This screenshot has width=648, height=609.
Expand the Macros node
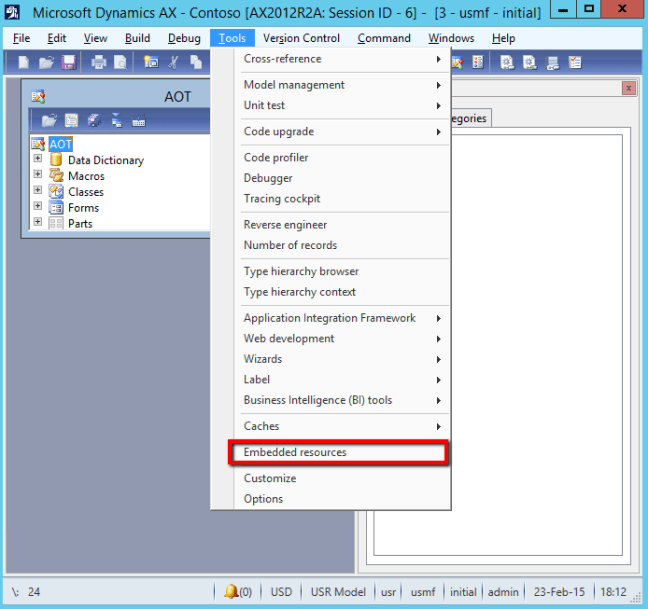click(x=38, y=174)
